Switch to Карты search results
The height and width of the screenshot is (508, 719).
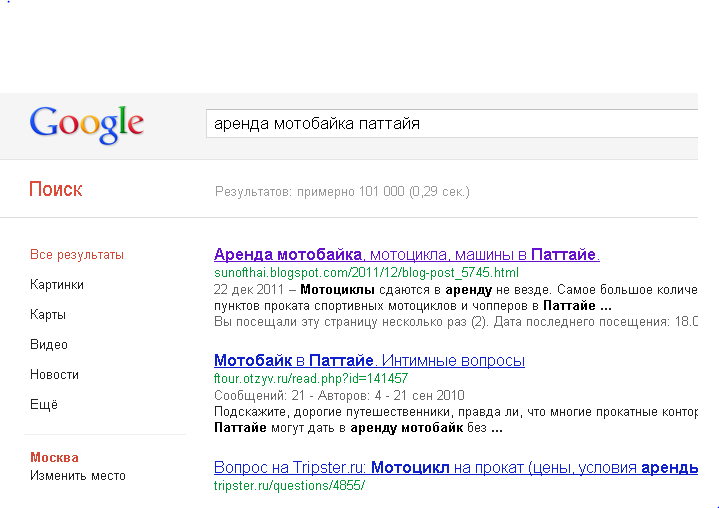click(48, 315)
